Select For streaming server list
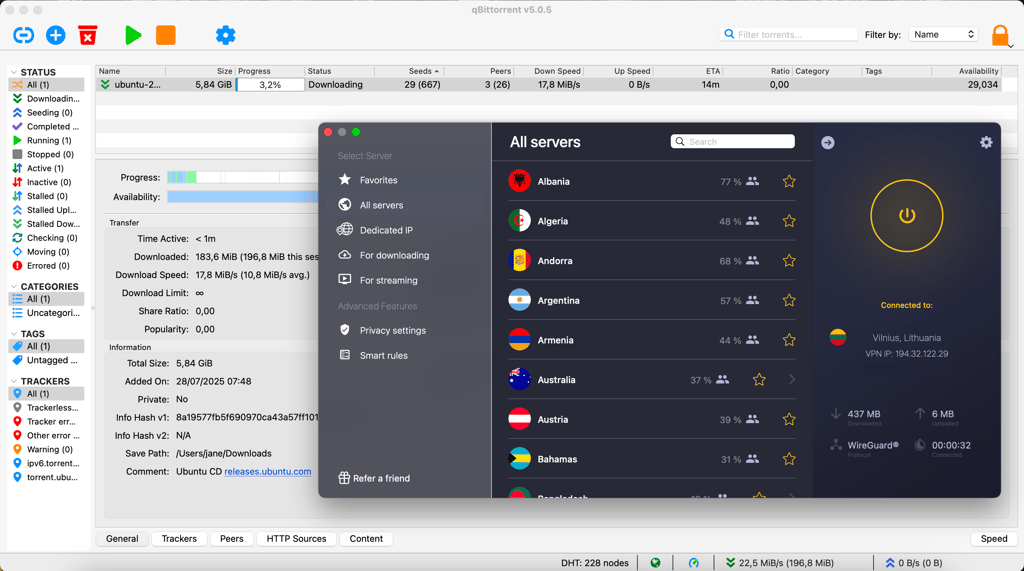Image resolution: width=1024 pixels, height=571 pixels. [389, 280]
